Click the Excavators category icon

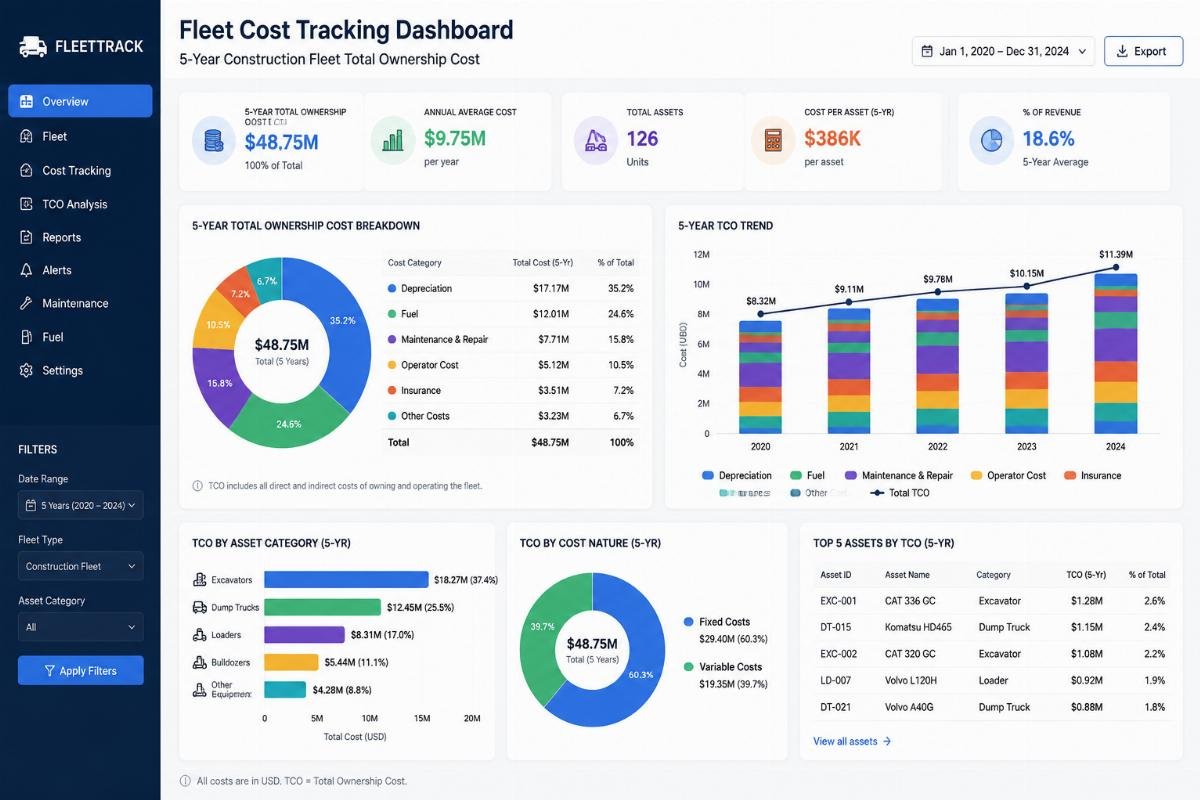point(198,579)
